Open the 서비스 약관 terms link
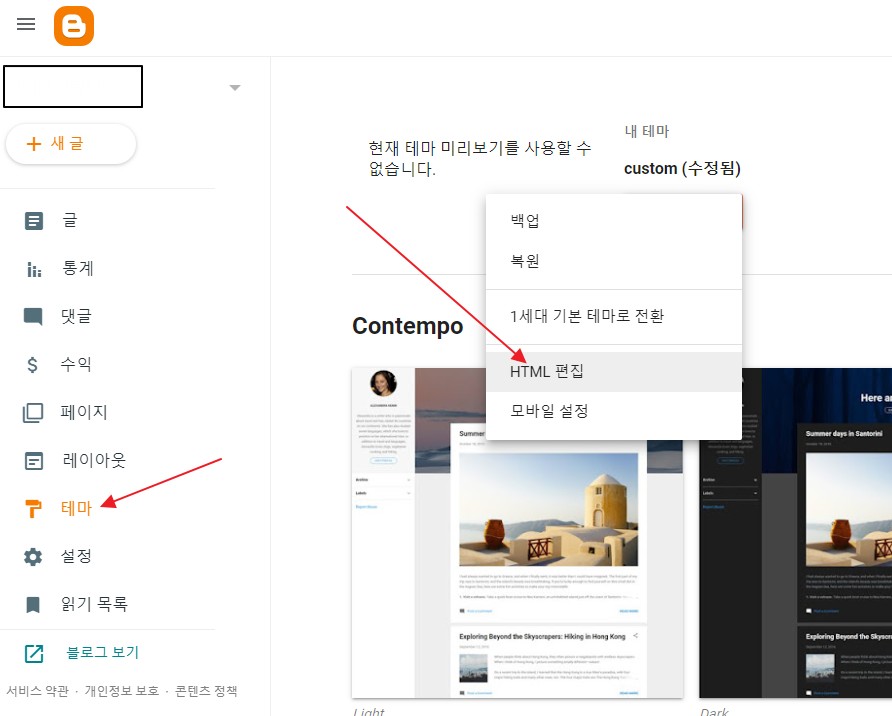The image size is (892, 716). 38,691
